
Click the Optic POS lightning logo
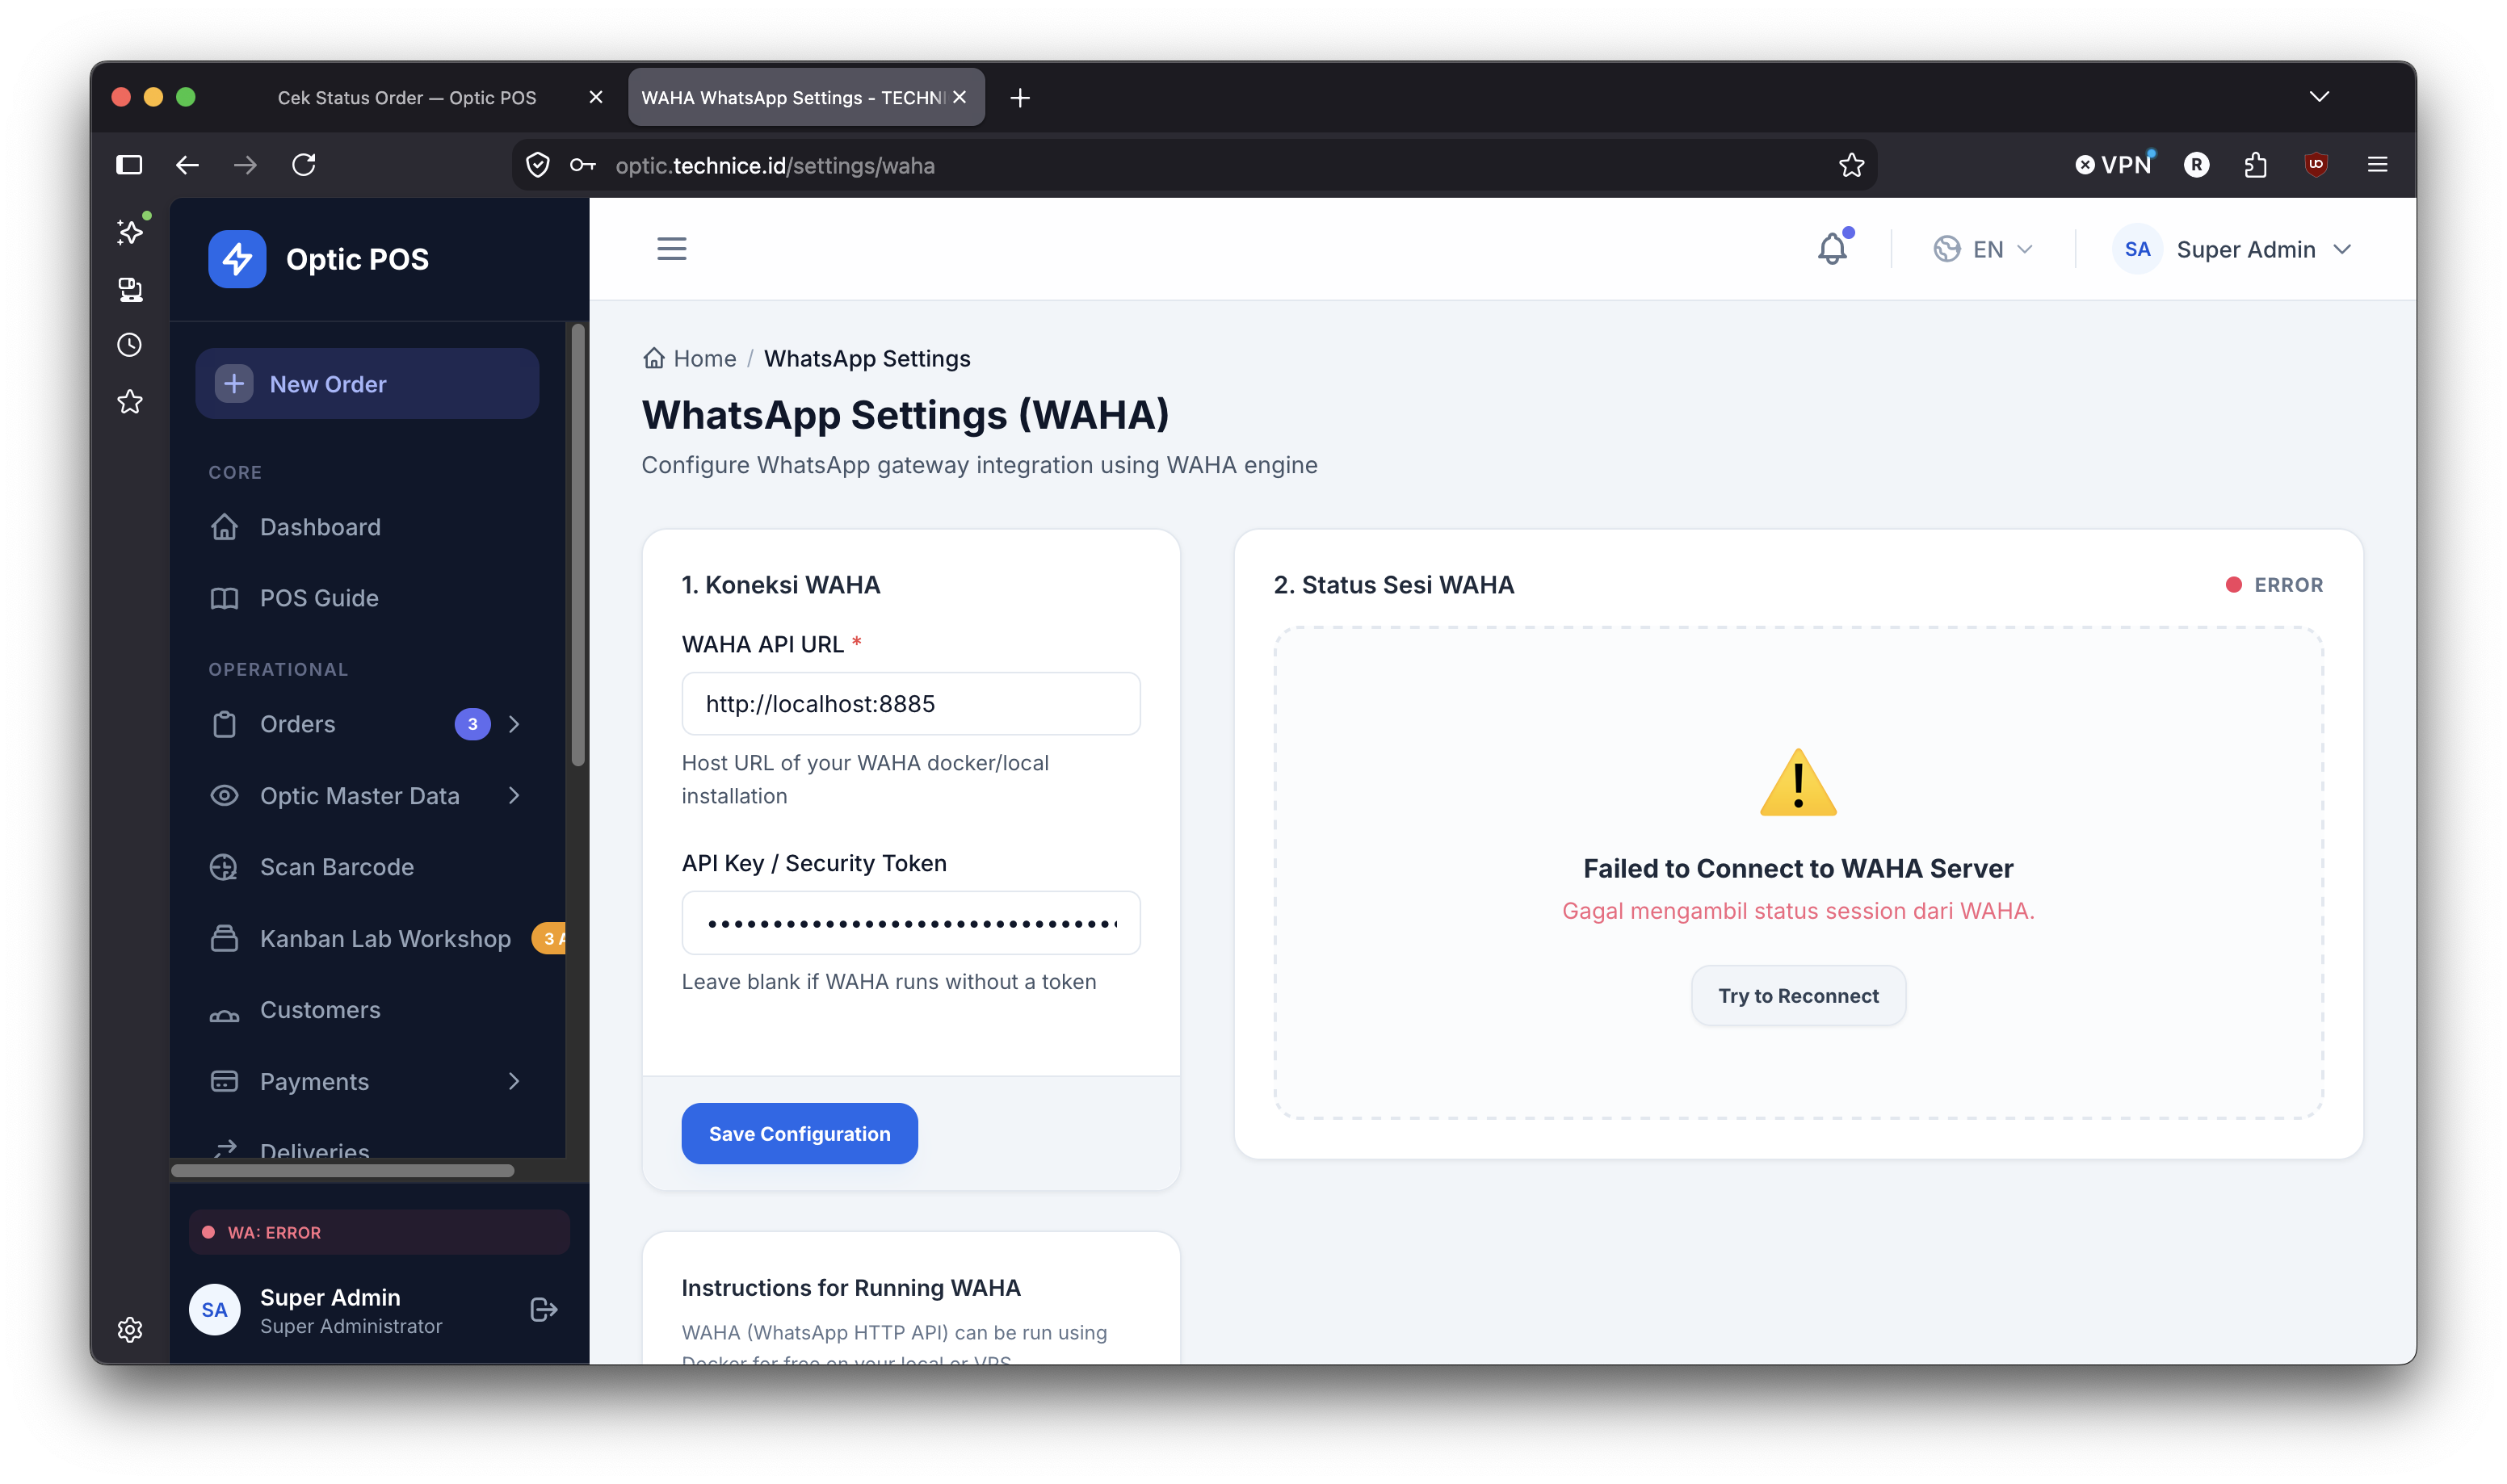pos(237,259)
